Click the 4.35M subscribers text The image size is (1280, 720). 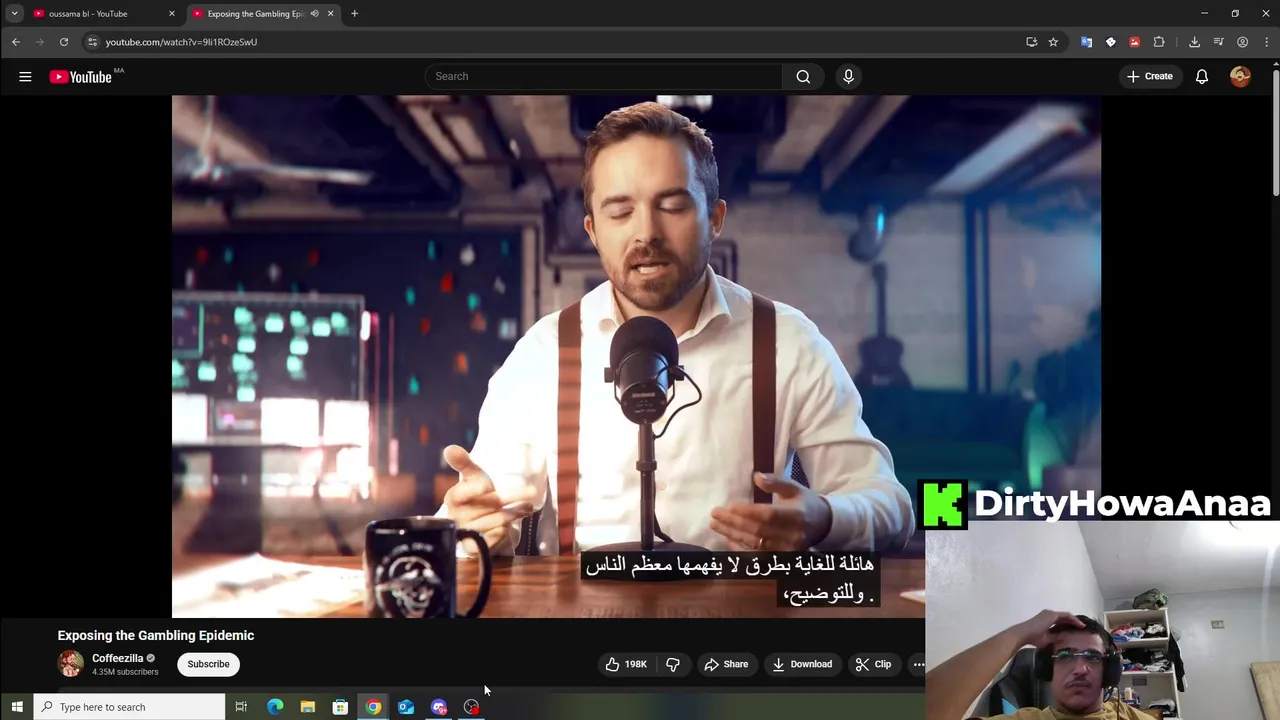pyautogui.click(x=125, y=672)
